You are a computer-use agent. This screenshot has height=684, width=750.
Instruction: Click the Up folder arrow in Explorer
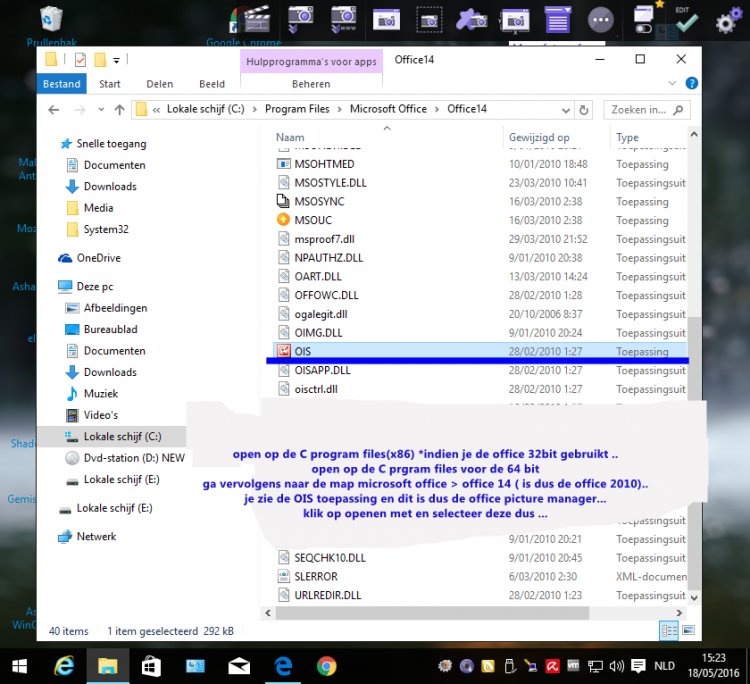coord(119,109)
